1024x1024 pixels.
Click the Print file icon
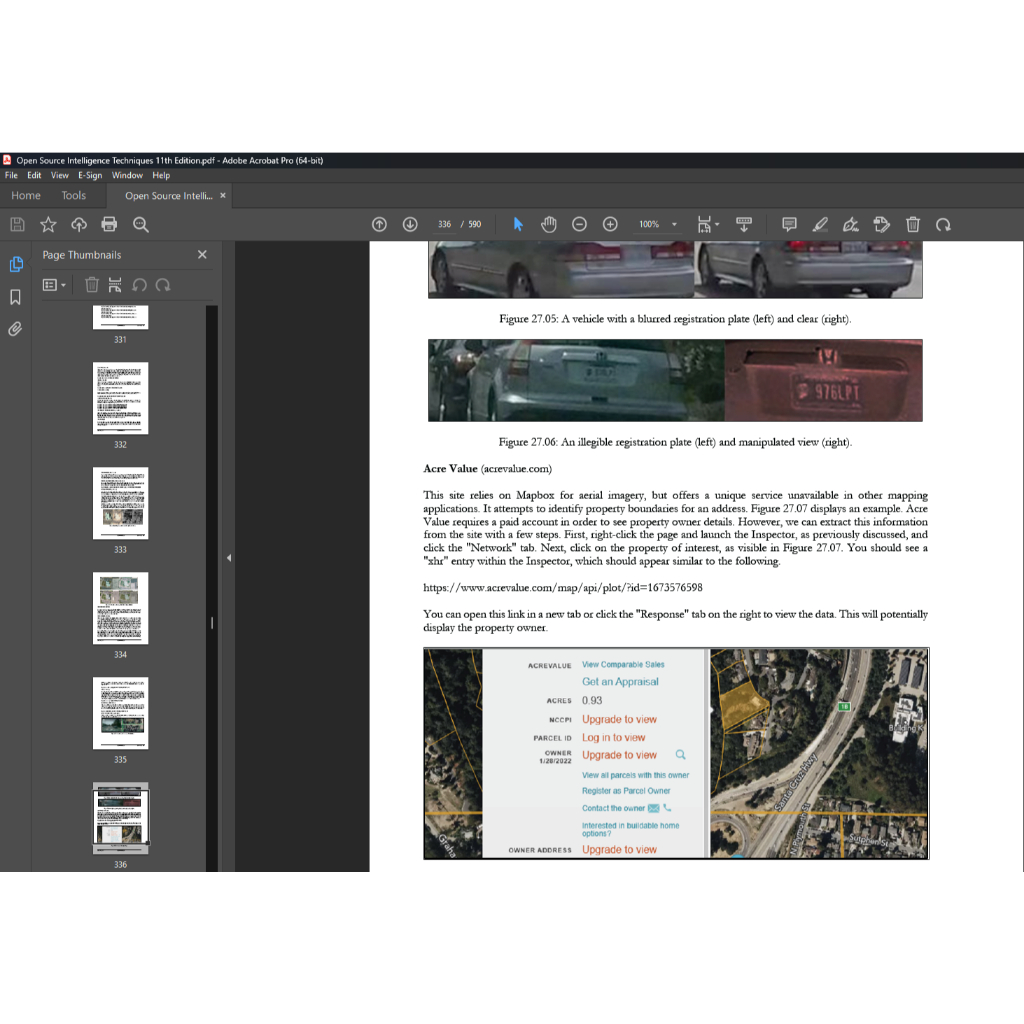[x=109, y=225]
